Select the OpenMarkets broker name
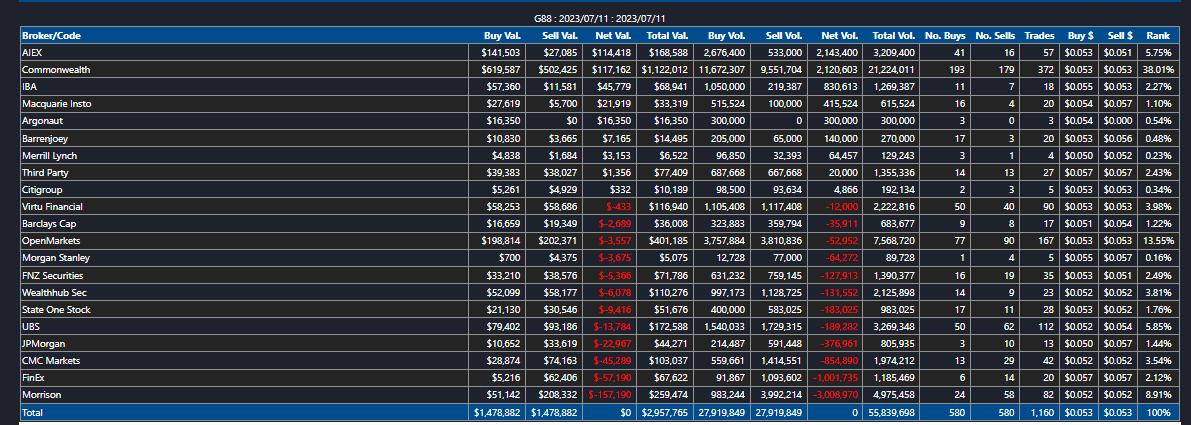1191x425 pixels. click(49, 241)
